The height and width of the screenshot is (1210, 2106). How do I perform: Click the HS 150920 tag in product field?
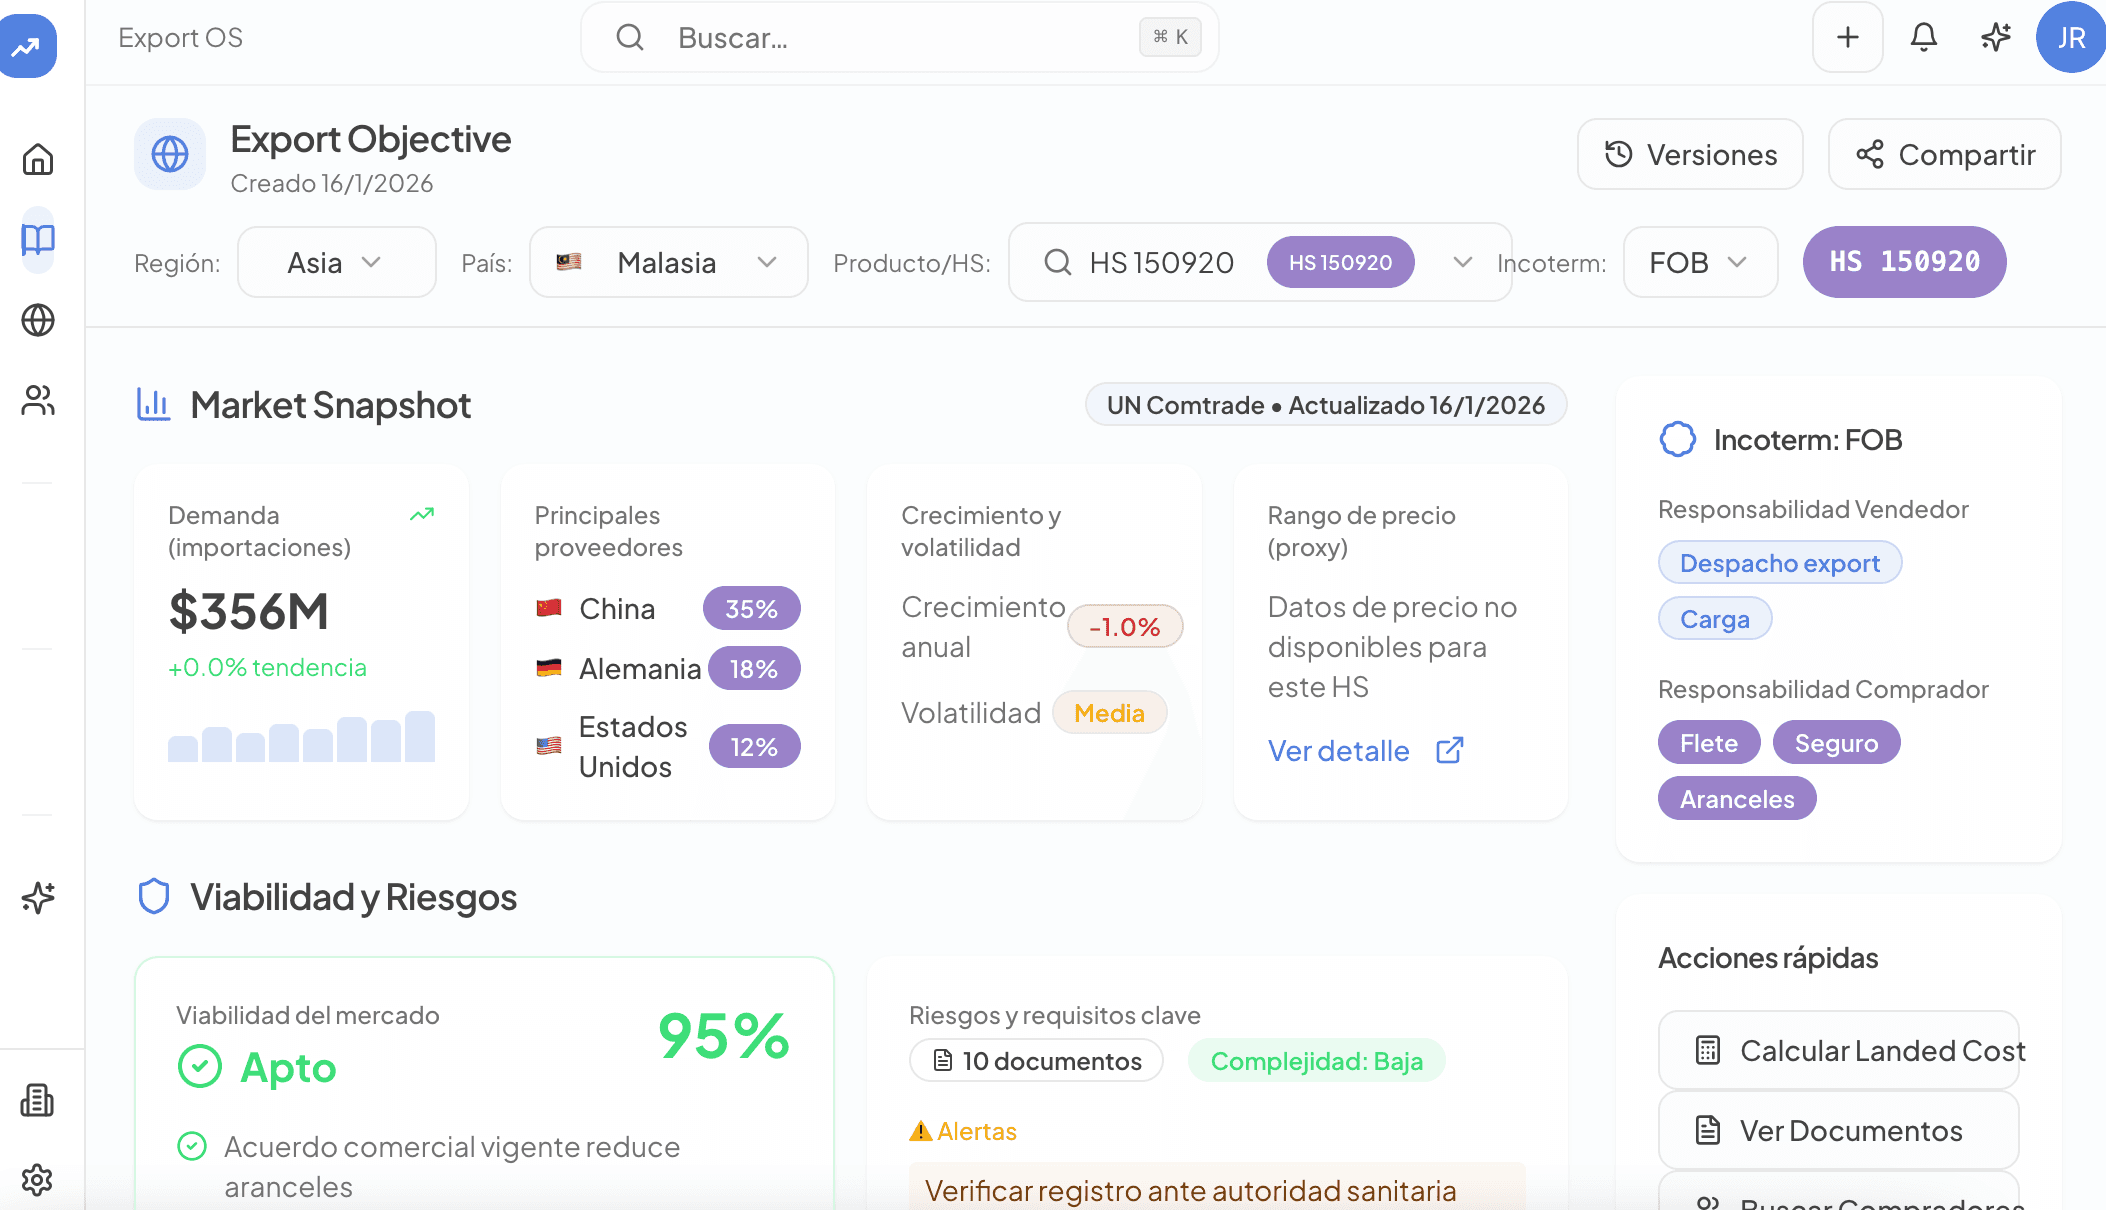[1340, 262]
